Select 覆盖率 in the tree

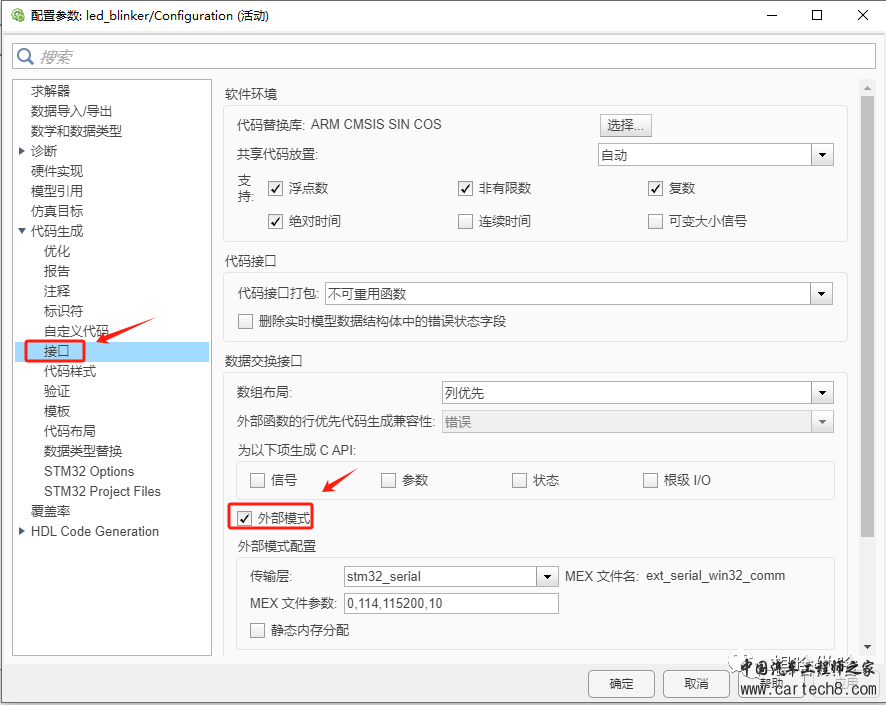click(50, 511)
